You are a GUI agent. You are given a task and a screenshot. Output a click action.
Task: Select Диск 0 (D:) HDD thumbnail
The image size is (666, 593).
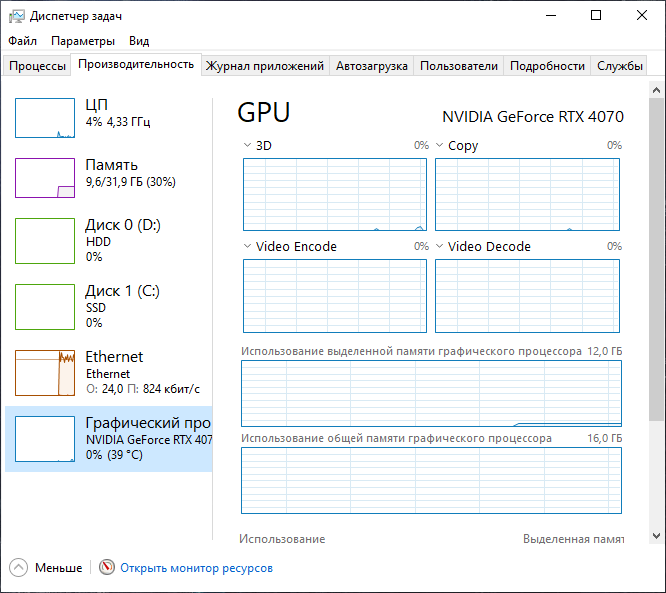coord(45,241)
